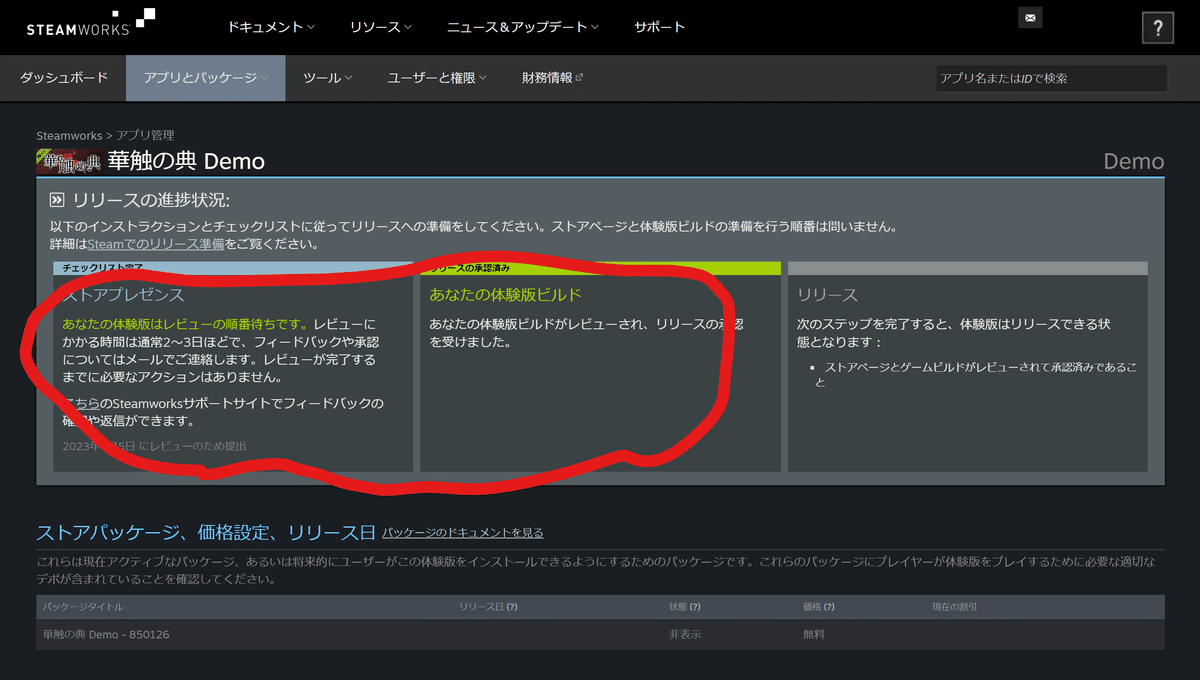
Task: Open the リソース dropdown menu
Action: pyautogui.click(x=381, y=27)
